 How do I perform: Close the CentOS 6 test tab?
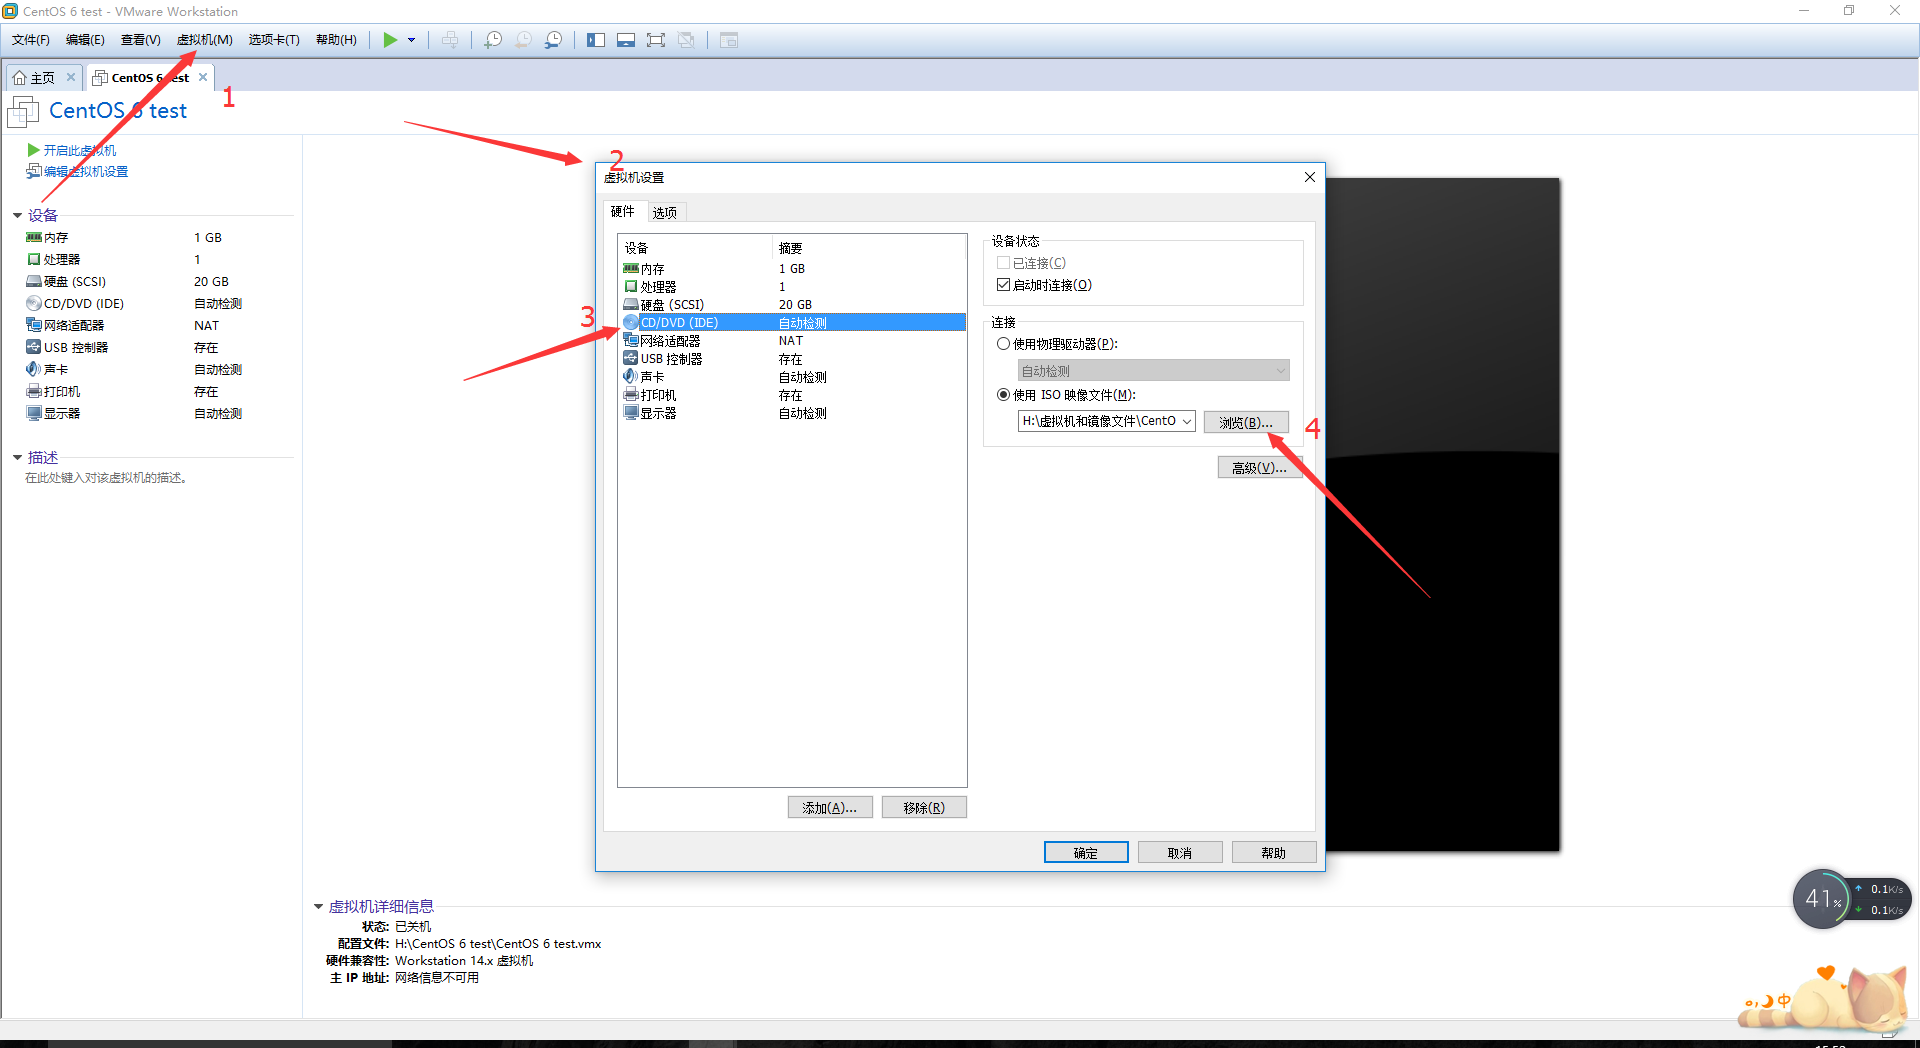click(x=203, y=77)
